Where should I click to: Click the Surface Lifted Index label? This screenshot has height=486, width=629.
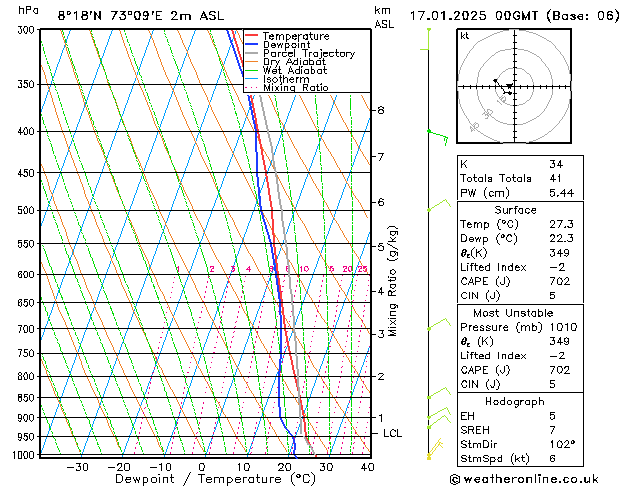pos(493,267)
